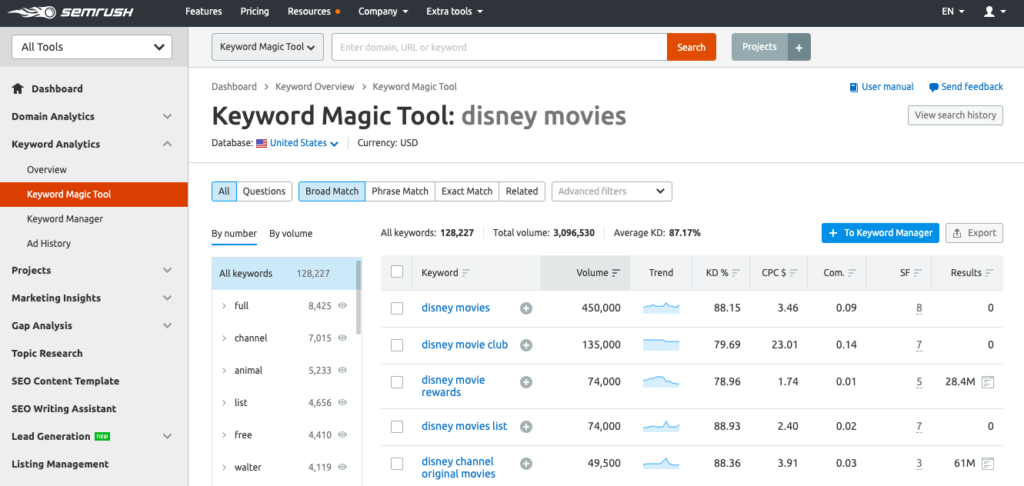Sort by CPC $ column icon

click(x=793, y=273)
